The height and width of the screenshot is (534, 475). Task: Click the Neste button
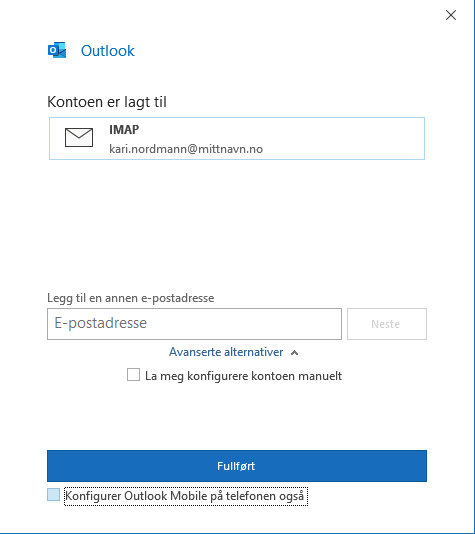387,324
